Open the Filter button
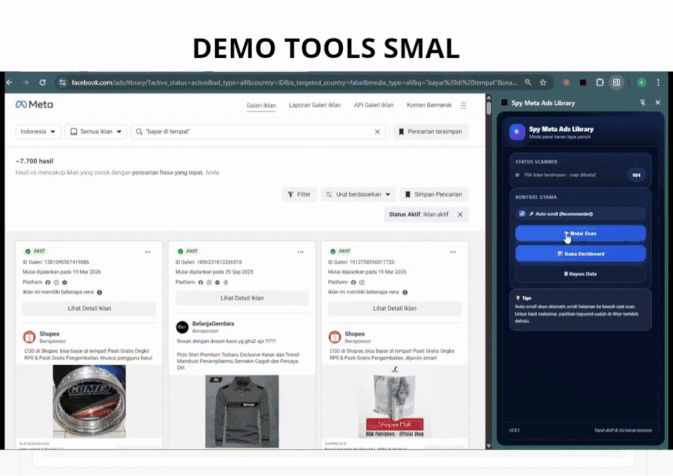Viewport: 673px width, 476px height. pos(299,194)
